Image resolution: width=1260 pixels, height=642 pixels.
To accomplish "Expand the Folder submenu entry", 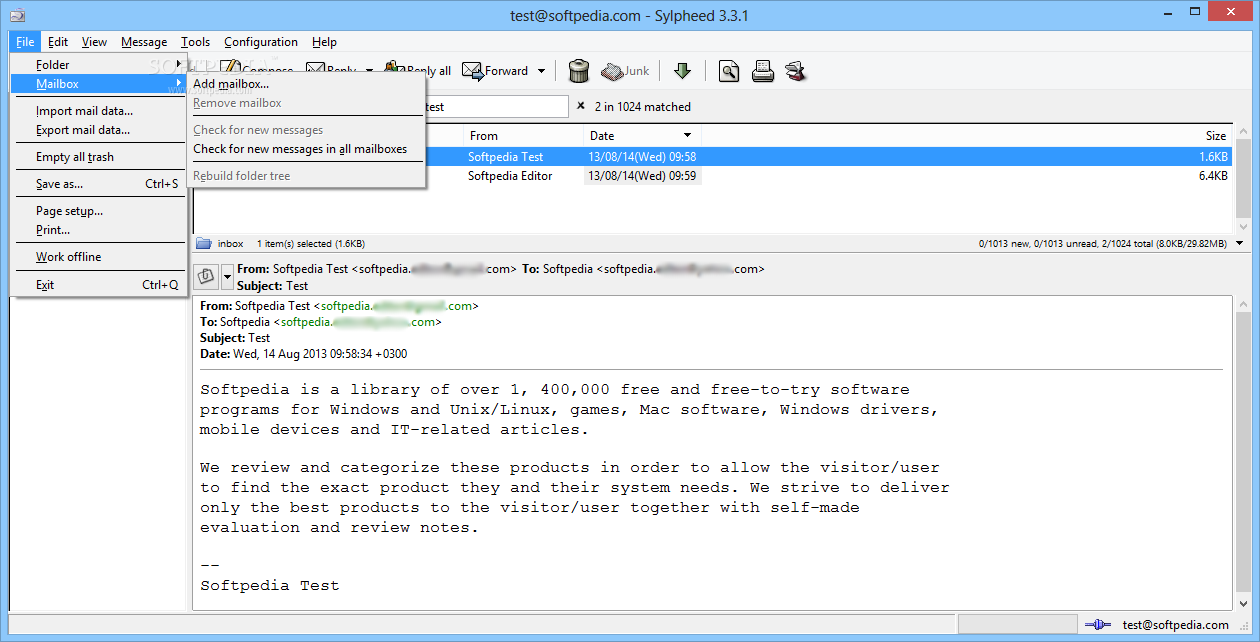I will click(x=99, y=65).
